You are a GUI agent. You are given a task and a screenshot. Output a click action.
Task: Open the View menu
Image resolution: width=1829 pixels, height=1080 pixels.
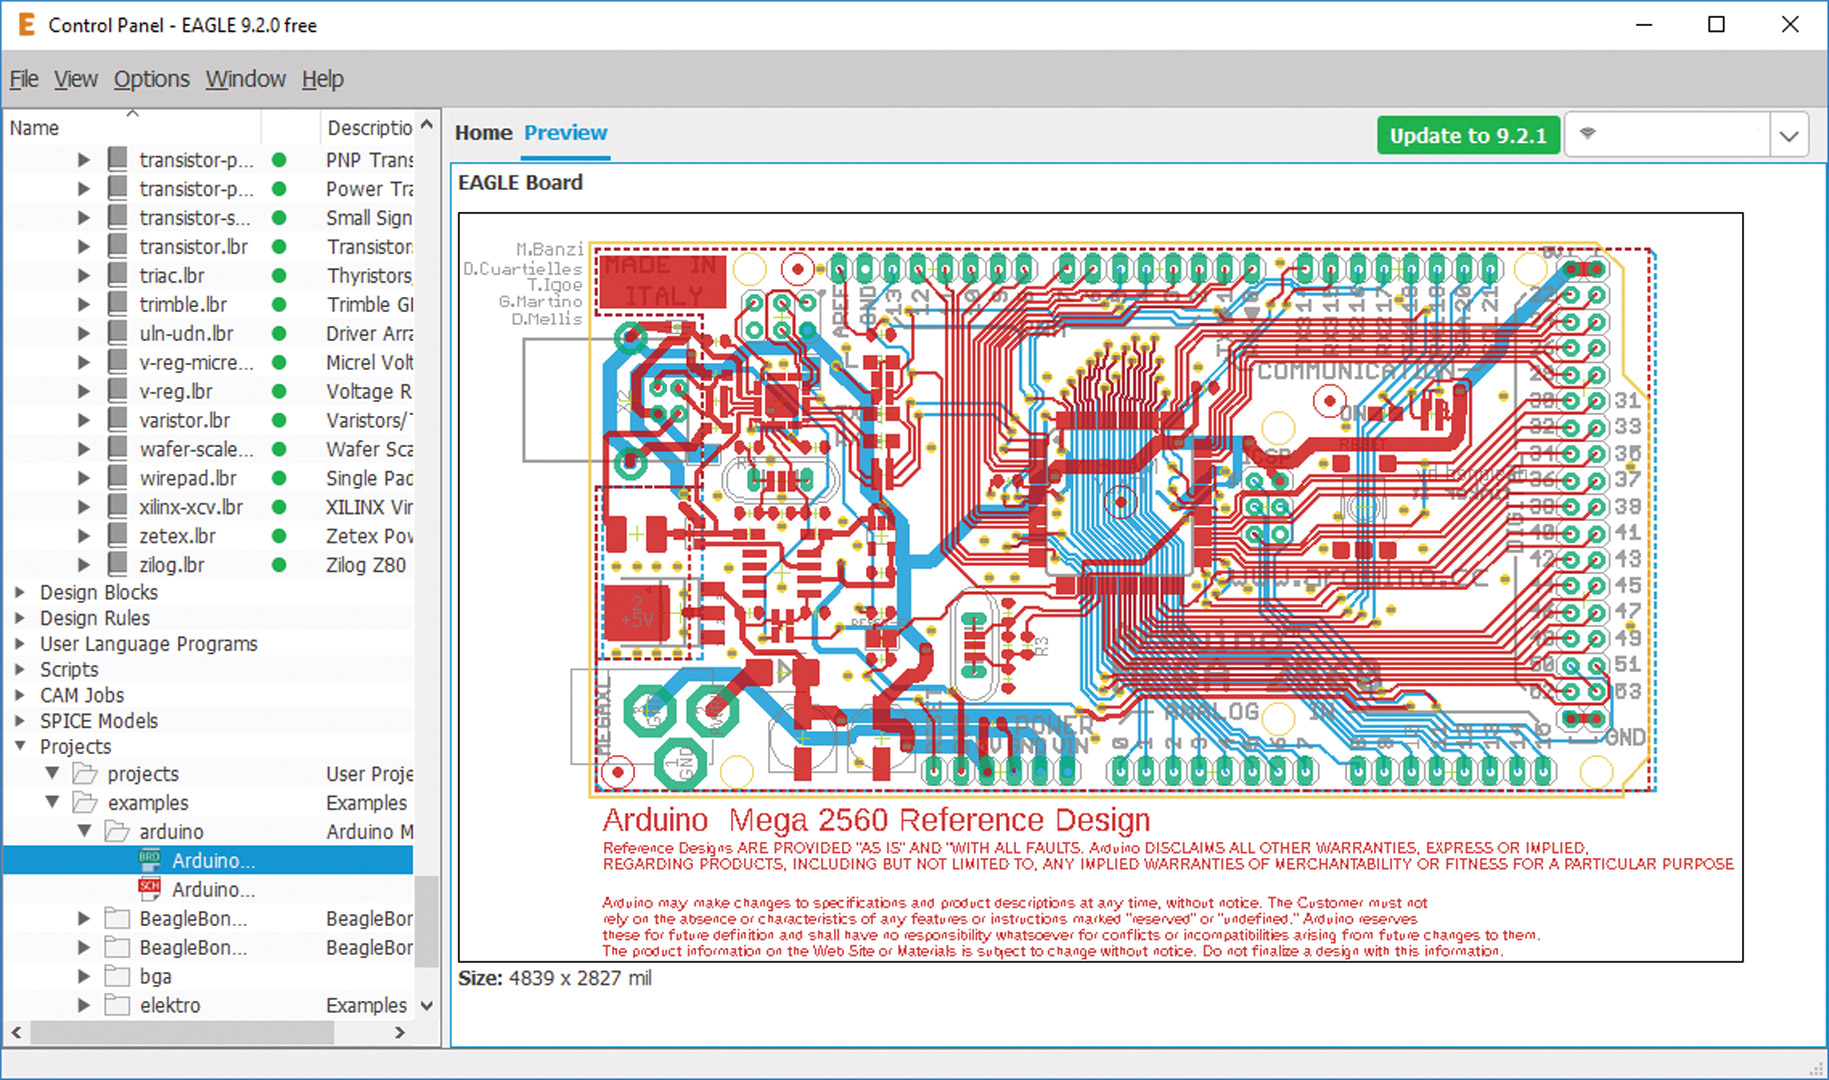pyautogui.click(x=76, y=79)
